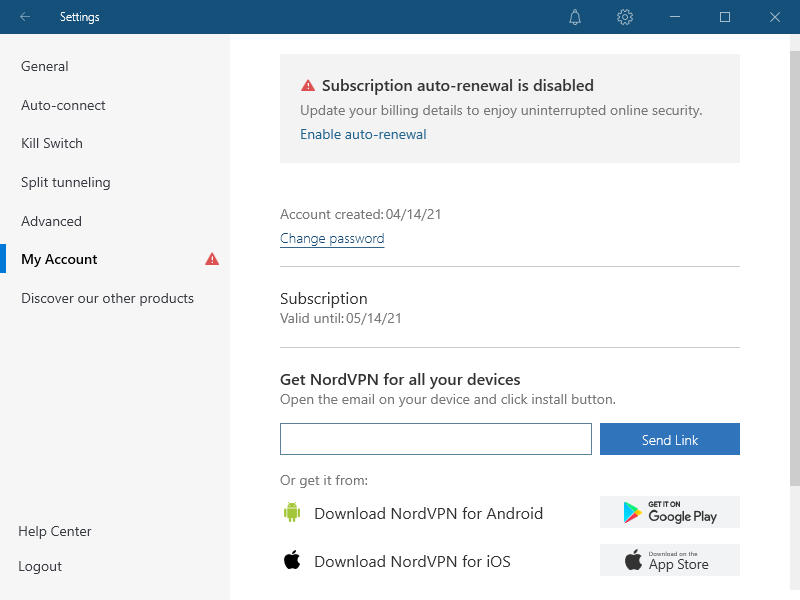
Task: Click the green Android robot icon
Action: pos(292,512)
